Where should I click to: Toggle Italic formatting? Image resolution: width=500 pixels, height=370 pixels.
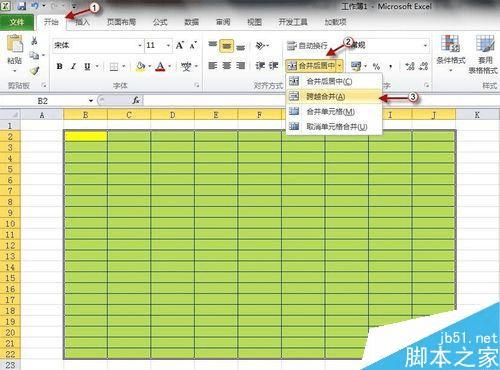click(x=73, y=66)
